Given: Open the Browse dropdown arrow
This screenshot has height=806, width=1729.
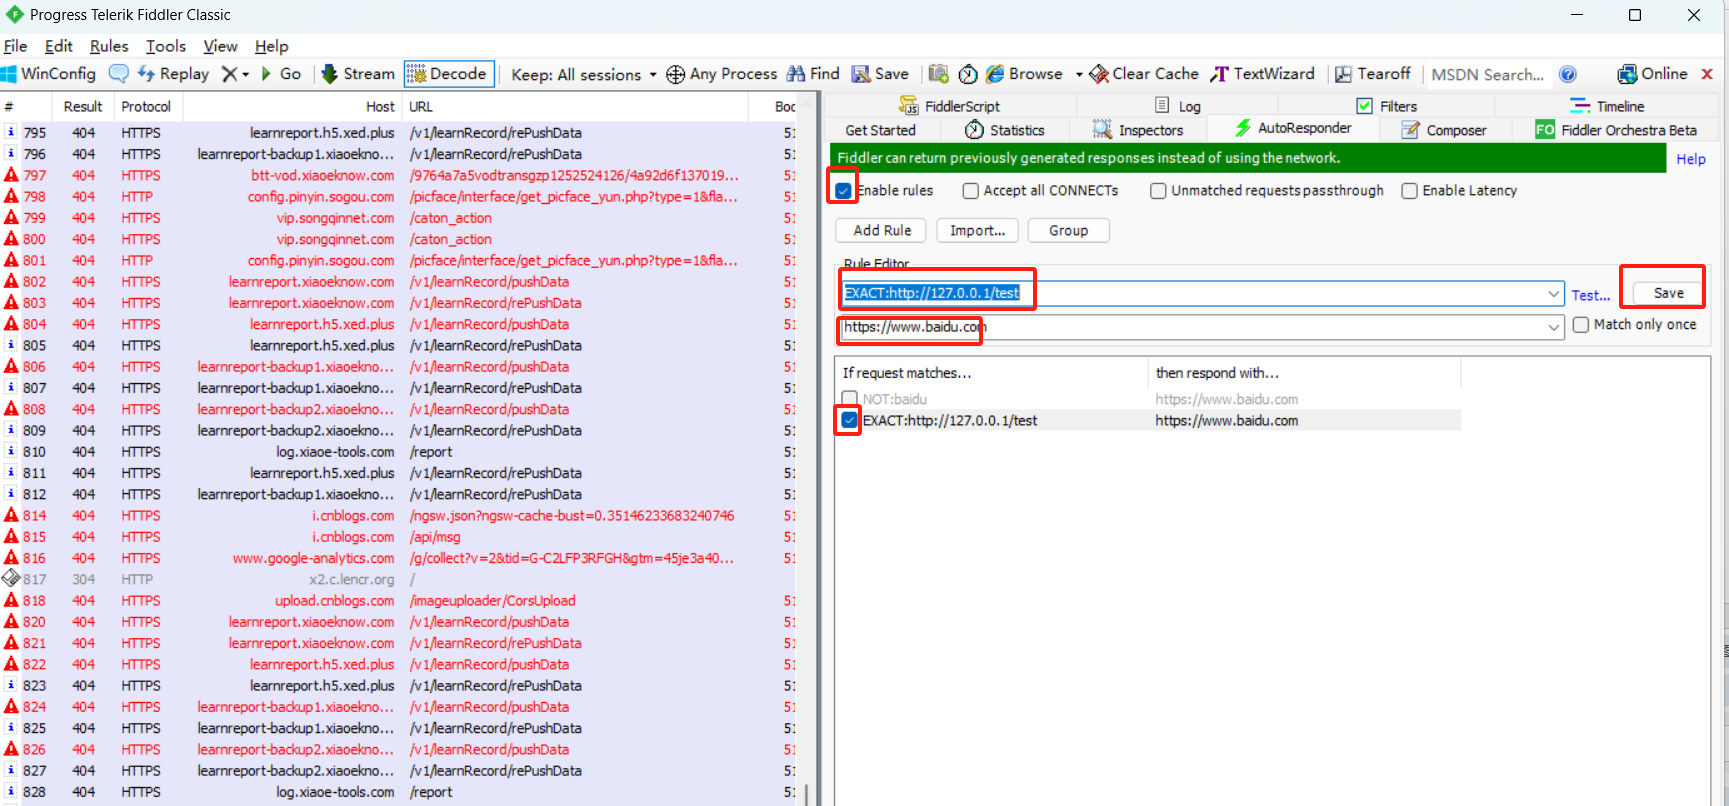Looking at the screenshot, I should coord(1079,74).
